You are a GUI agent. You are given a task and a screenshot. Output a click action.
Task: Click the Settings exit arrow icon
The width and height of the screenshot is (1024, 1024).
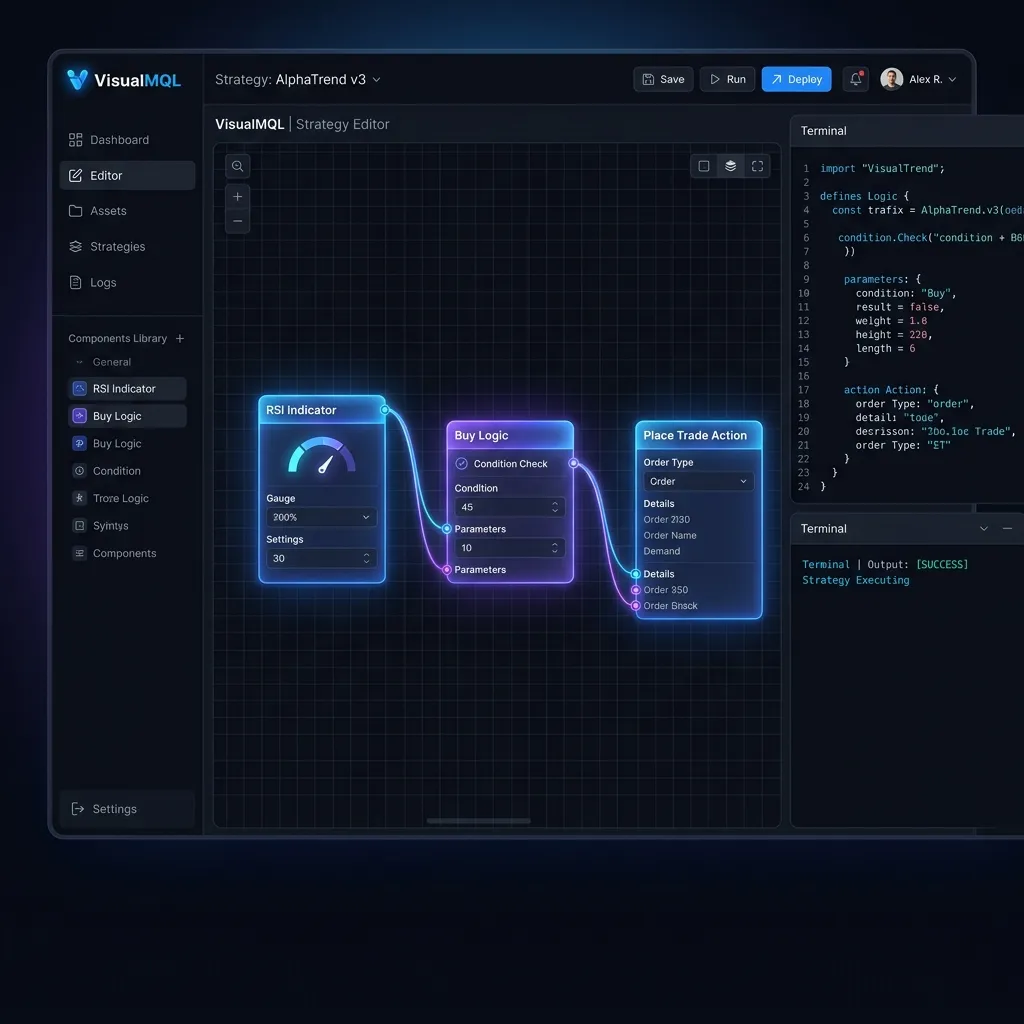(78, 808)
